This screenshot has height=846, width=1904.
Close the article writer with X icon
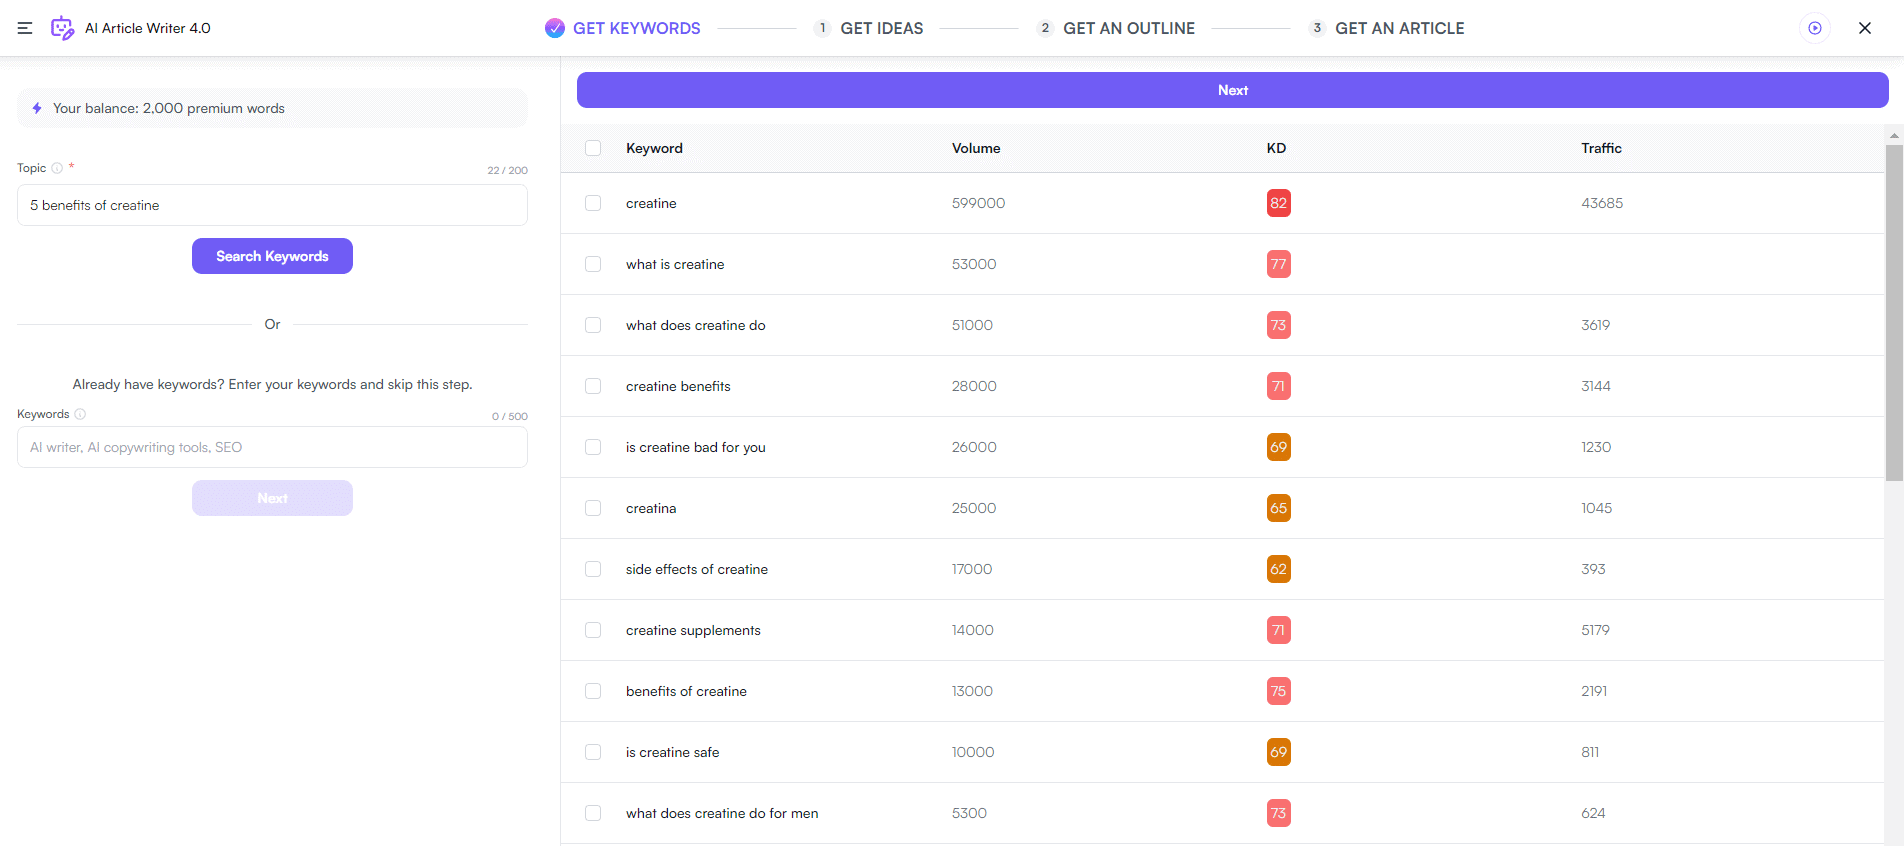(x=1865, y=28)
